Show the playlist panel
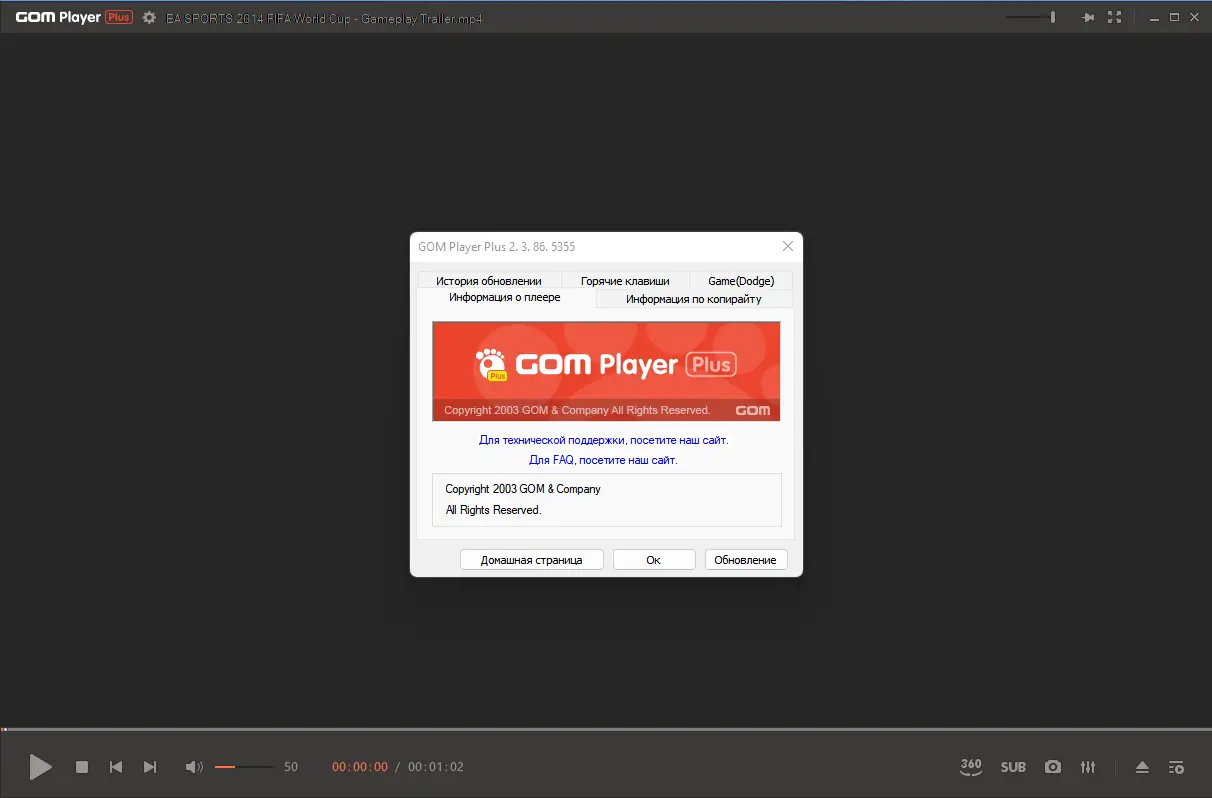The width and height of the screenshot is (1212, 798). [1177, 767]
